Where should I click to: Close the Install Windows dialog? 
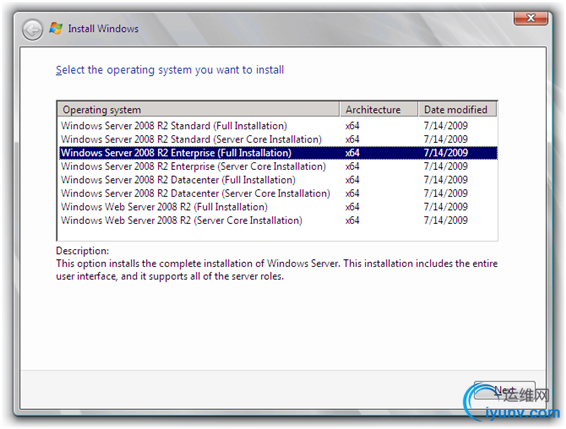(530, 18)
